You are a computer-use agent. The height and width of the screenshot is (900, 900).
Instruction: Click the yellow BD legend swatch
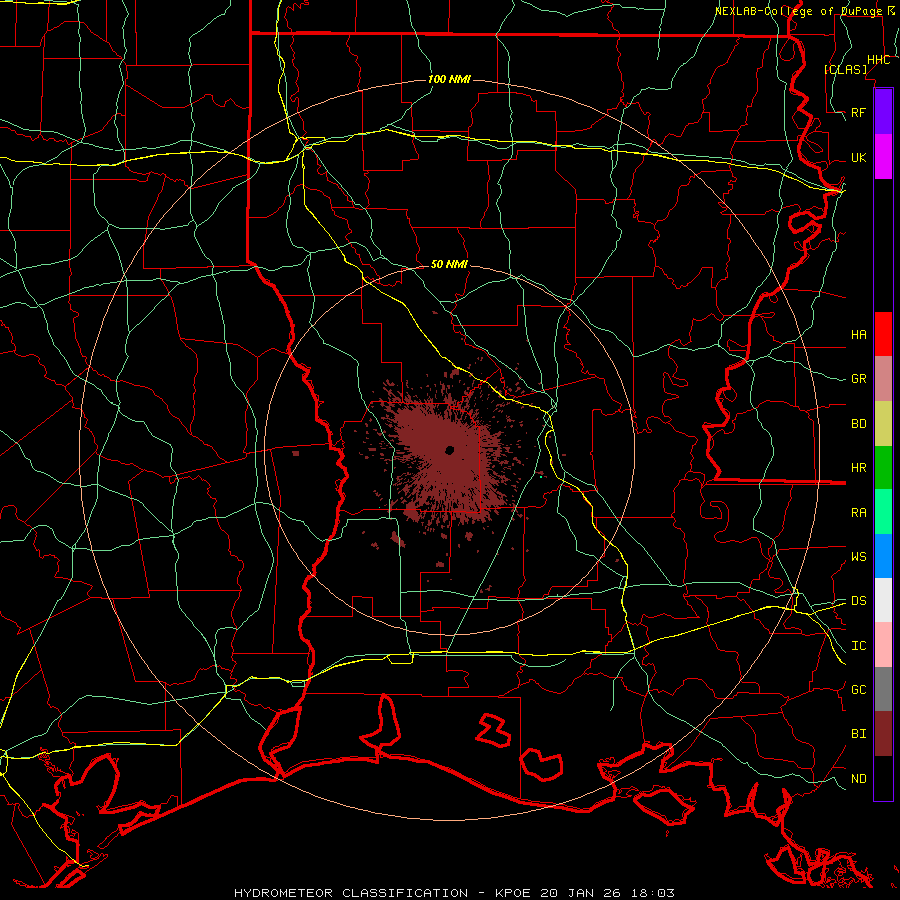883,424
